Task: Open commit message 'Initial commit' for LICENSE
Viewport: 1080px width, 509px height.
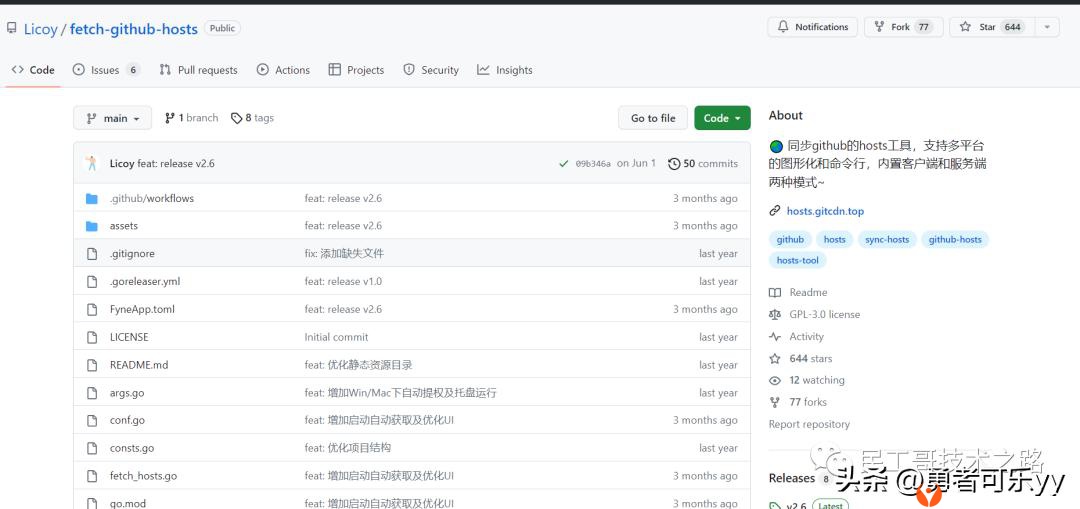Action: [x=336, y=337]
